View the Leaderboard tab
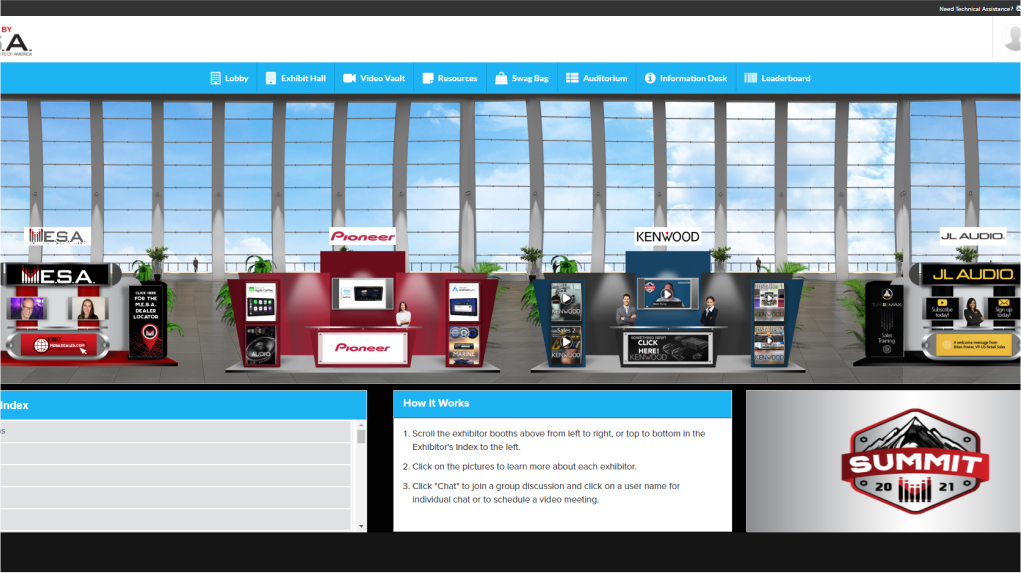Image resolution: width=1021 pixels, height=573 pixels. click(777, 78)
